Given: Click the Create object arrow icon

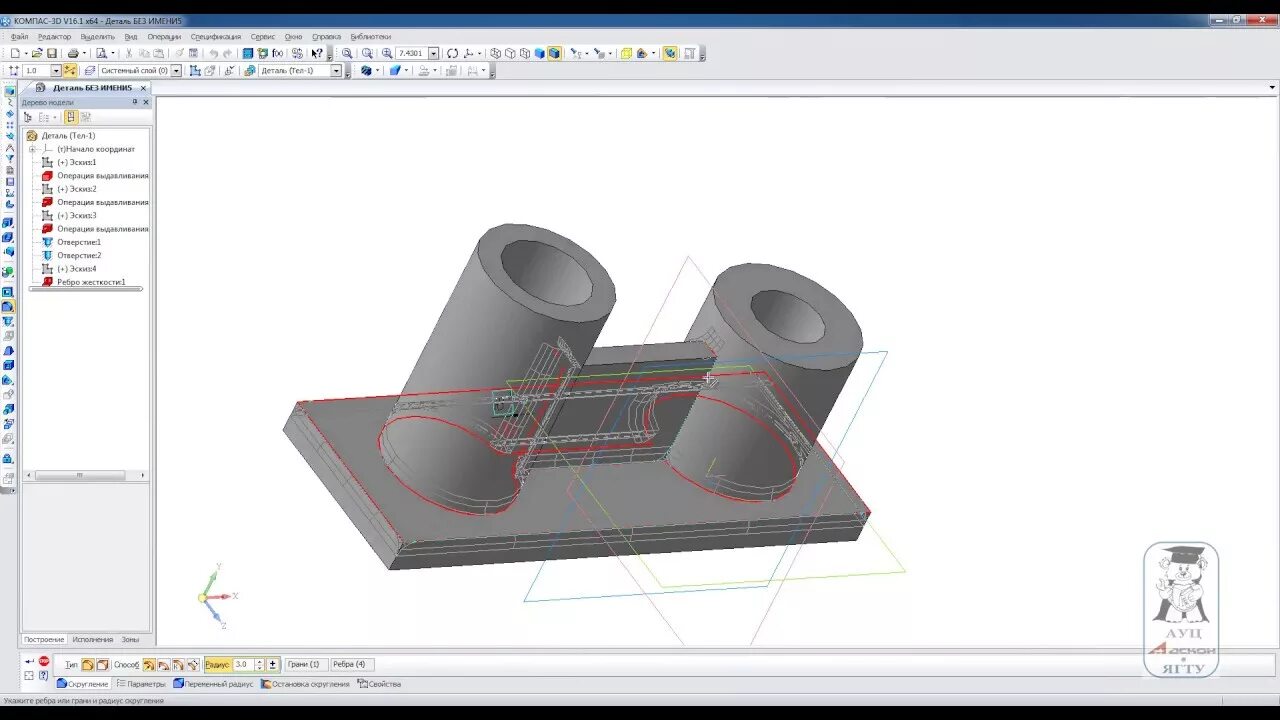Looking at the screenshot, I should [x=29, y=662].
